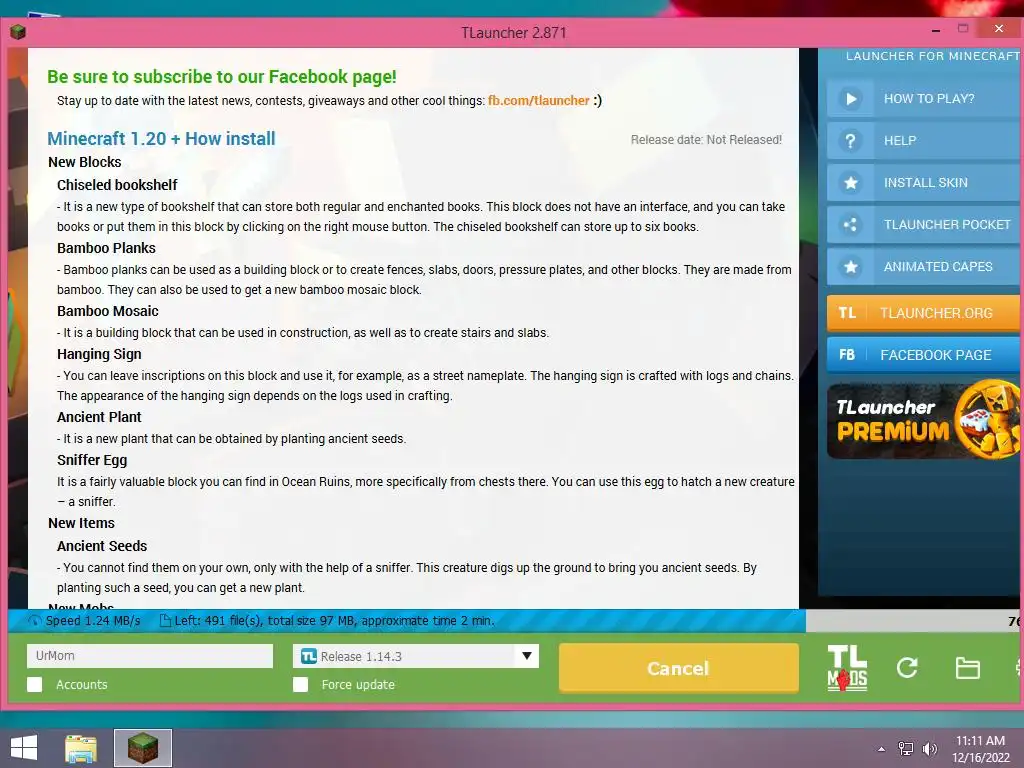Click the Ancient Plant heading
The height and width of the screenshot is (768, 1024).
[99, 417]
